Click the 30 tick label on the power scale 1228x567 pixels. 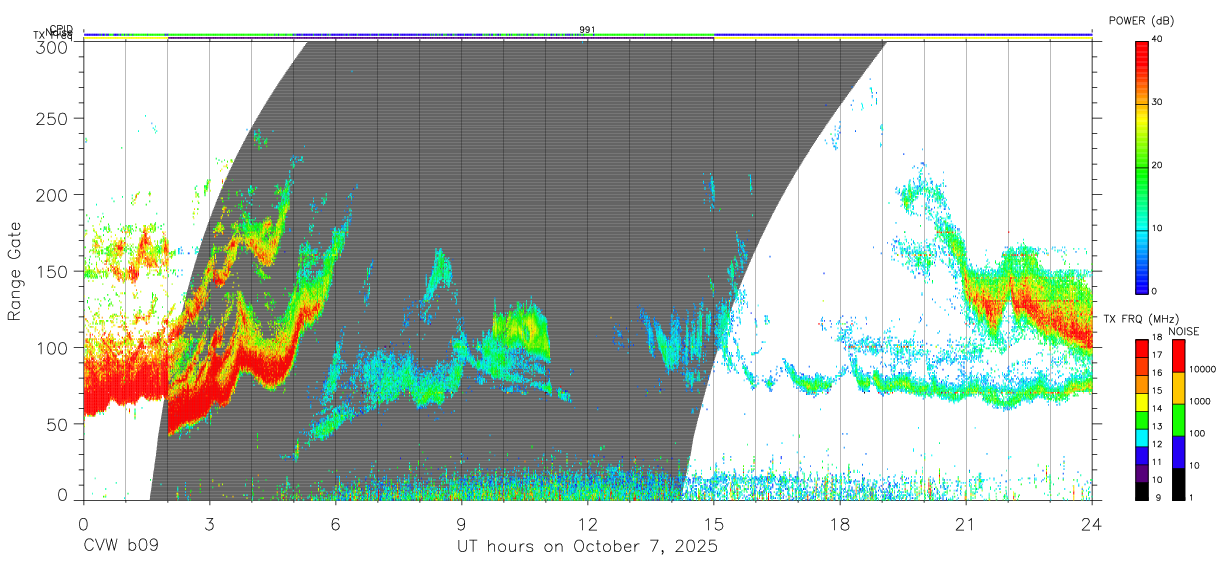[x=1158, y=102]
